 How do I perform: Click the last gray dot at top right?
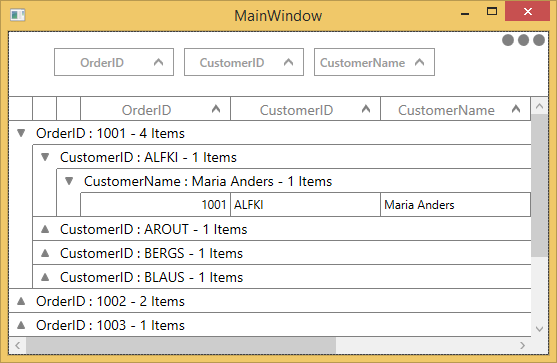pyautogui.click(x=539, y=40)
